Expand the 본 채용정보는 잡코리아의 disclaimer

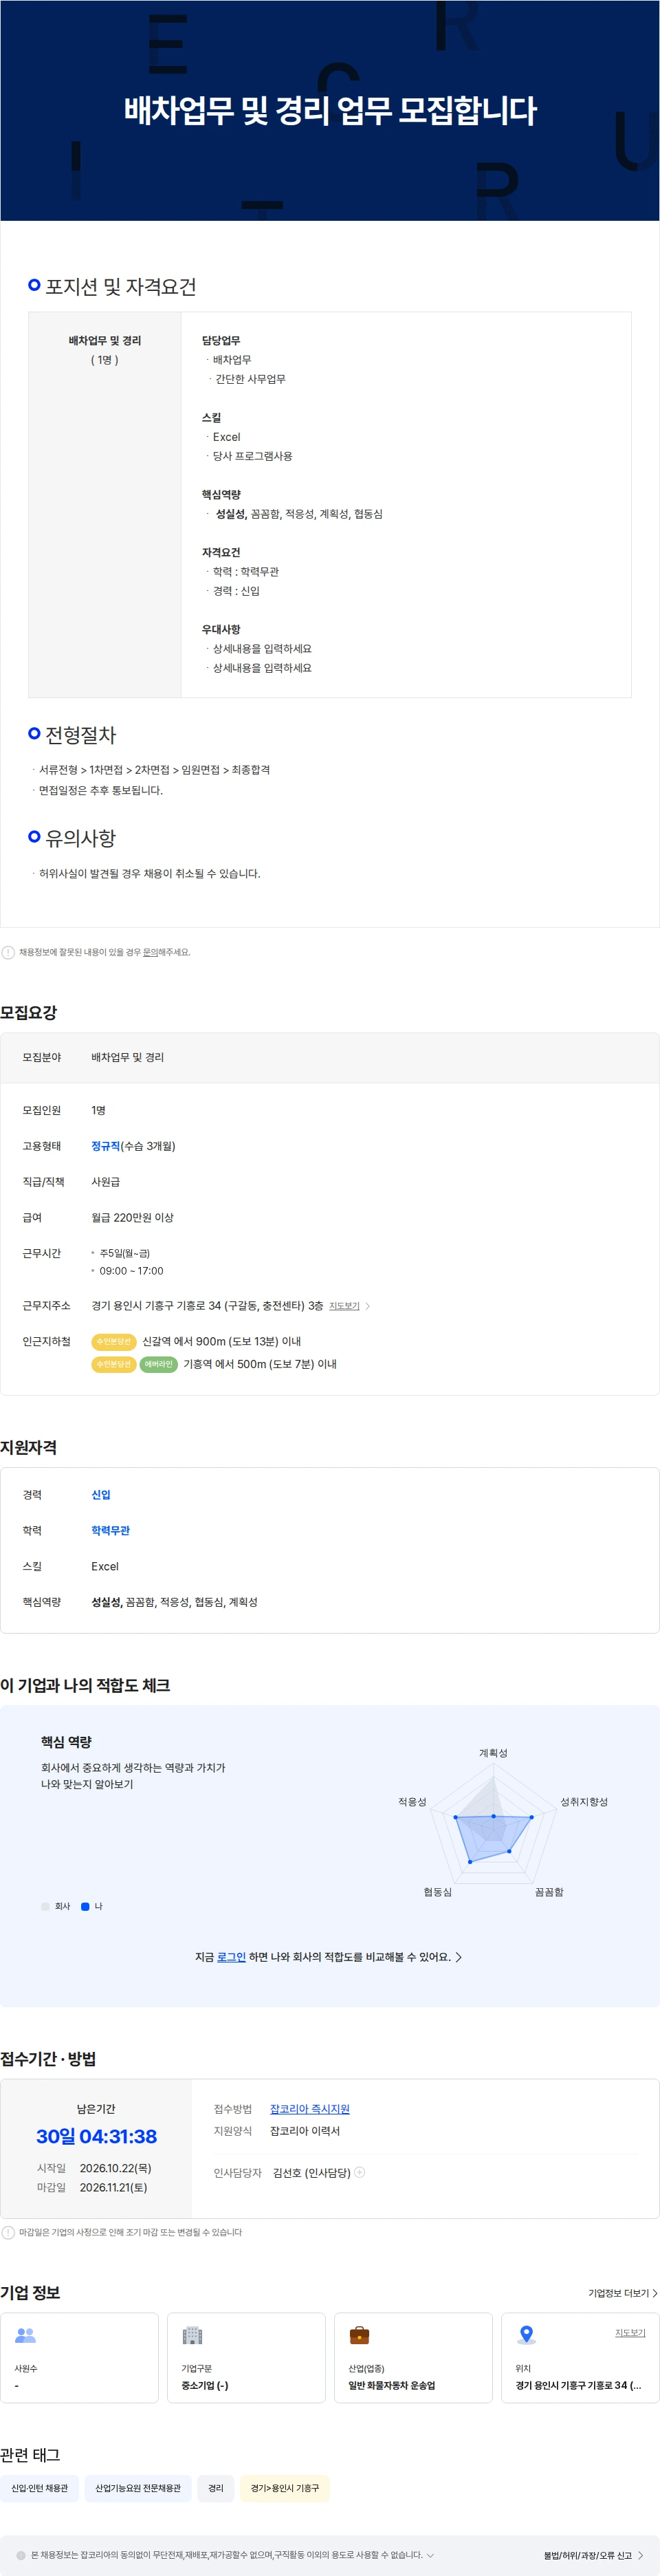point(430,2555)
